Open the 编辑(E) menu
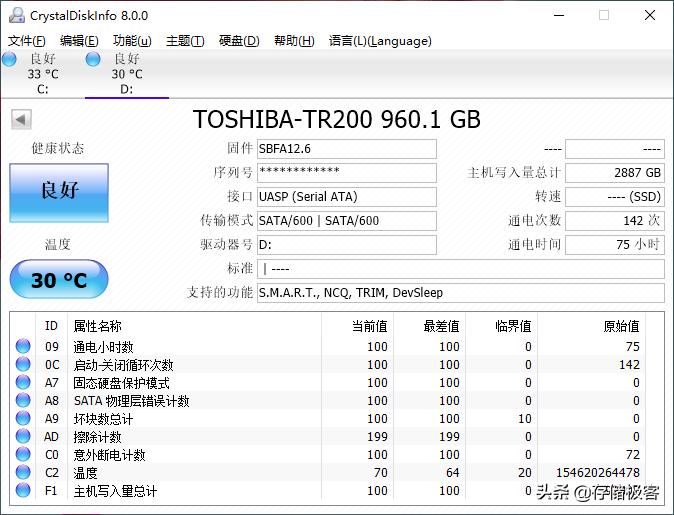Image resolution: width=674 pixels, height=515 pixels. tap(79, 41)
